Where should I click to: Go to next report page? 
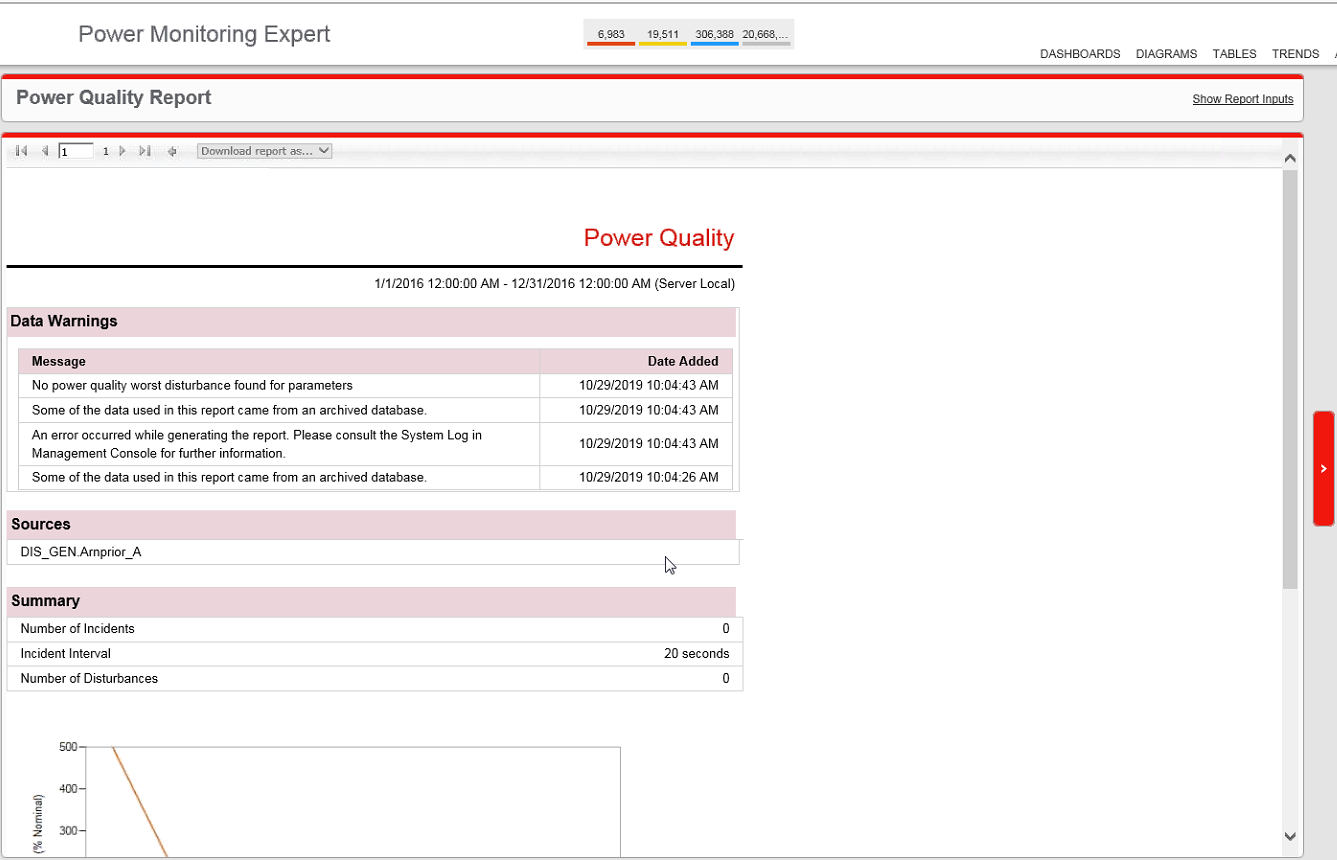(123, 151)
